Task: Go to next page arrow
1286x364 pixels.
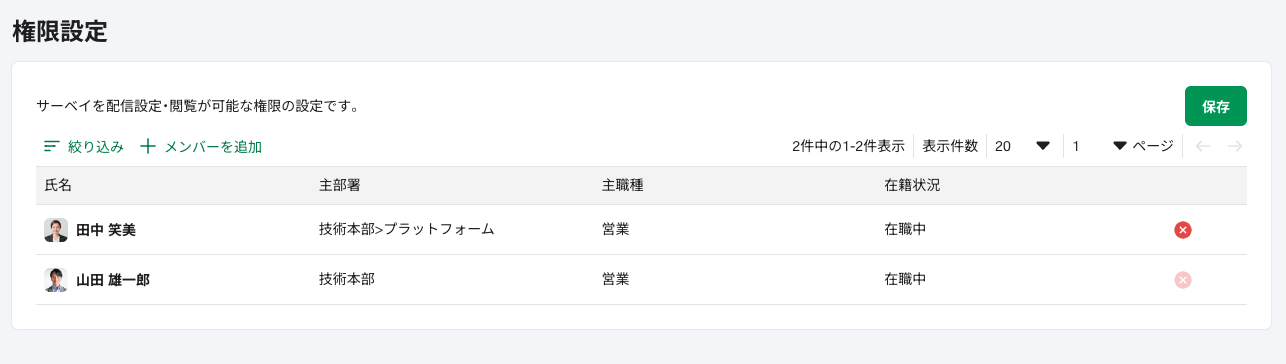Action: pyautogui.click(x=1235, y=146)
